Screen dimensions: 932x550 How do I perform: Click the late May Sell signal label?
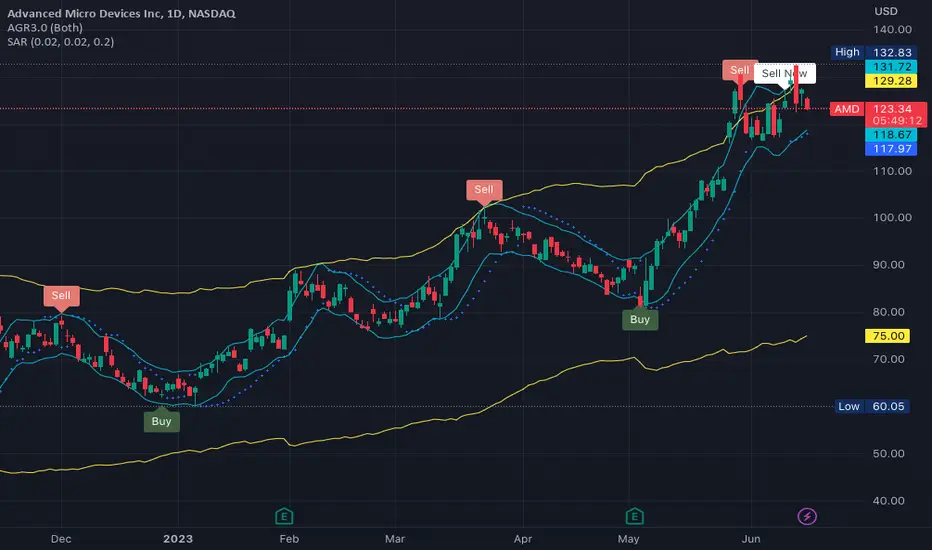738,70
